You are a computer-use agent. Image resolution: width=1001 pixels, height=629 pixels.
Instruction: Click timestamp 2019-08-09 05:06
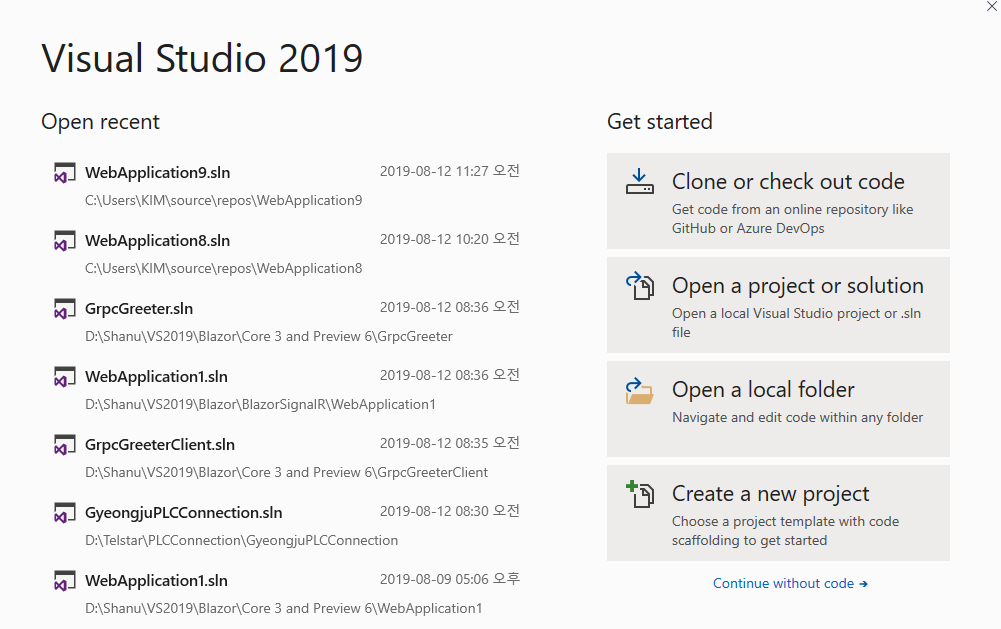(x=450, y=579)
